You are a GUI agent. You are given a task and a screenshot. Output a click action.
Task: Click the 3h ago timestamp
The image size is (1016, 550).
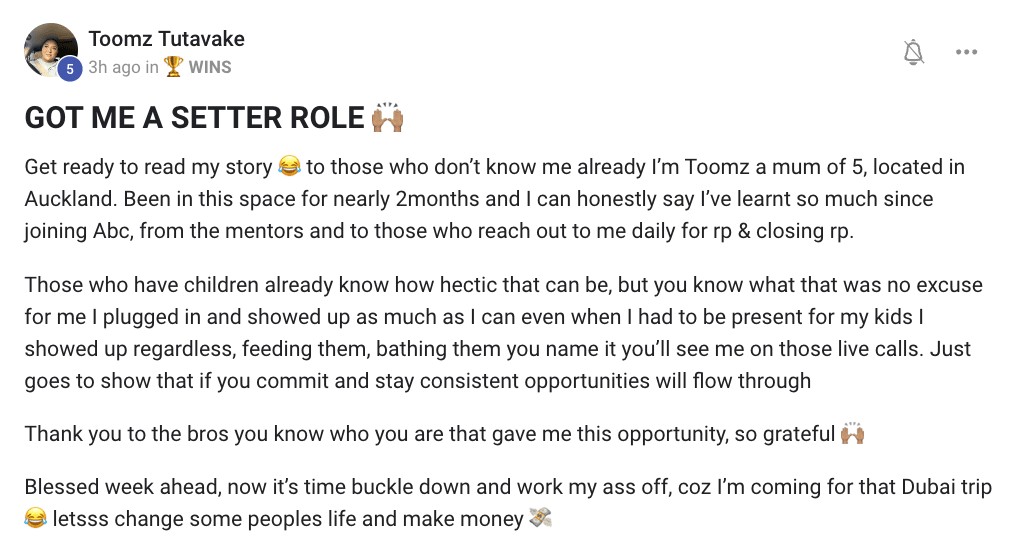(115, 67)
